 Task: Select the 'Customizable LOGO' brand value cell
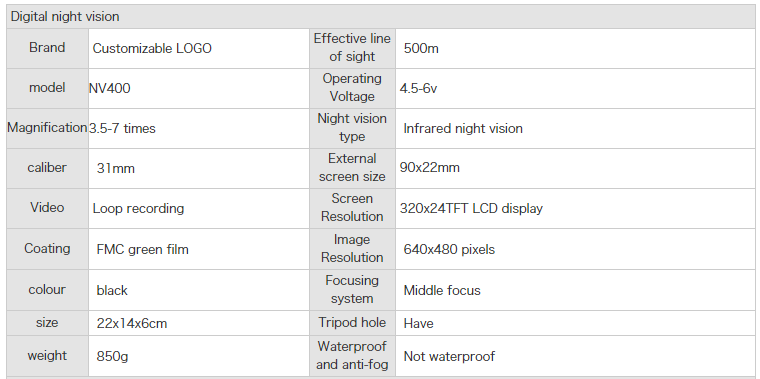point(199,48)
